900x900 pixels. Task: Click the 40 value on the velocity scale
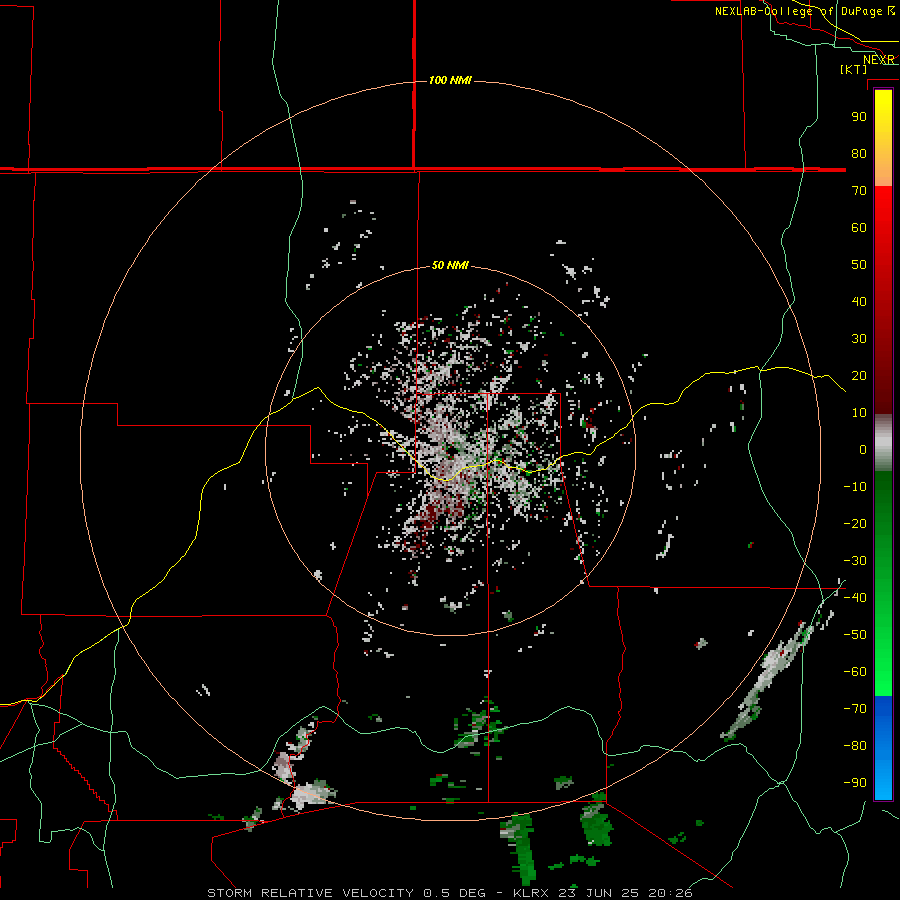(859, 301)
